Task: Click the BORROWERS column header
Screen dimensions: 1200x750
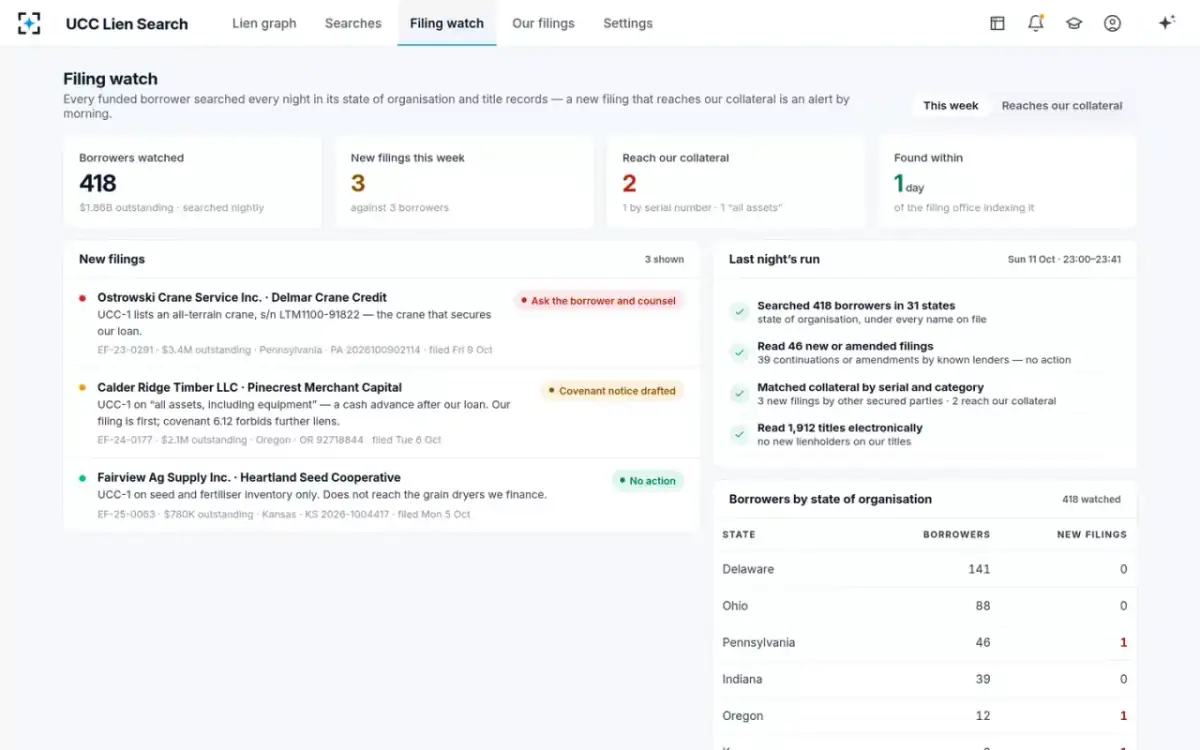Action: [x=956, y=535]
